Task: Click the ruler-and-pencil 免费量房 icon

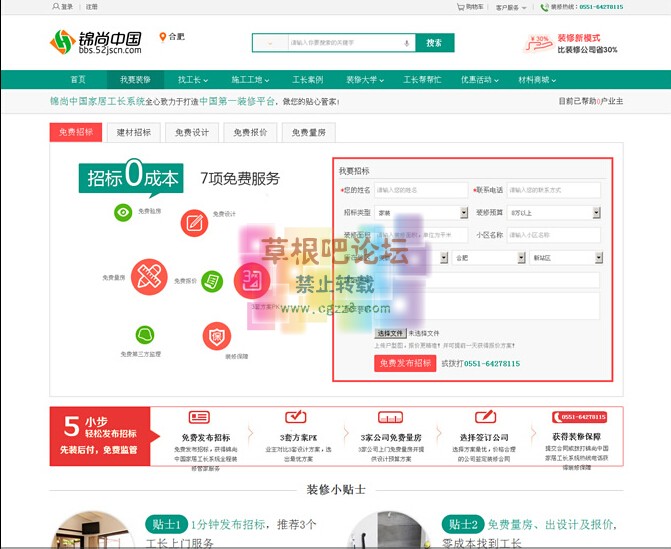Action: click(x=149, y=277)
